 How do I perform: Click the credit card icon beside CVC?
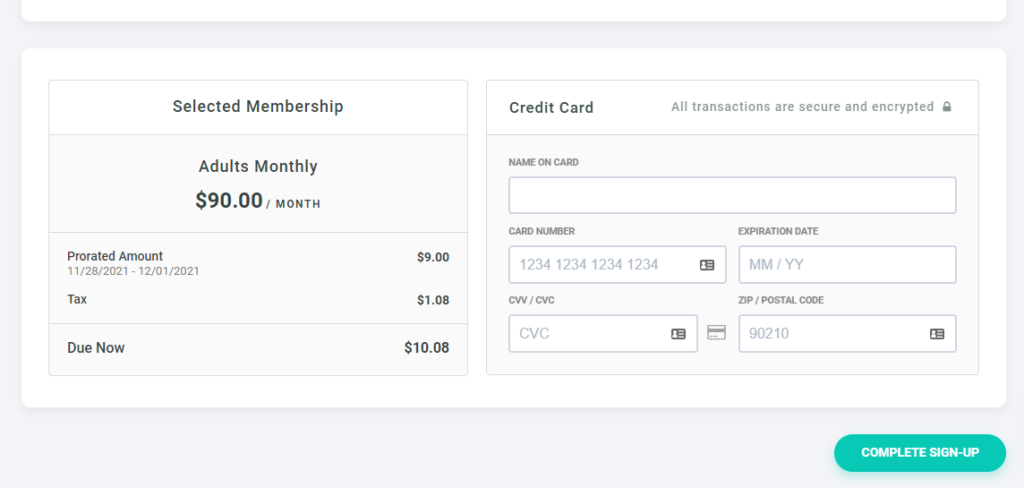716,333
